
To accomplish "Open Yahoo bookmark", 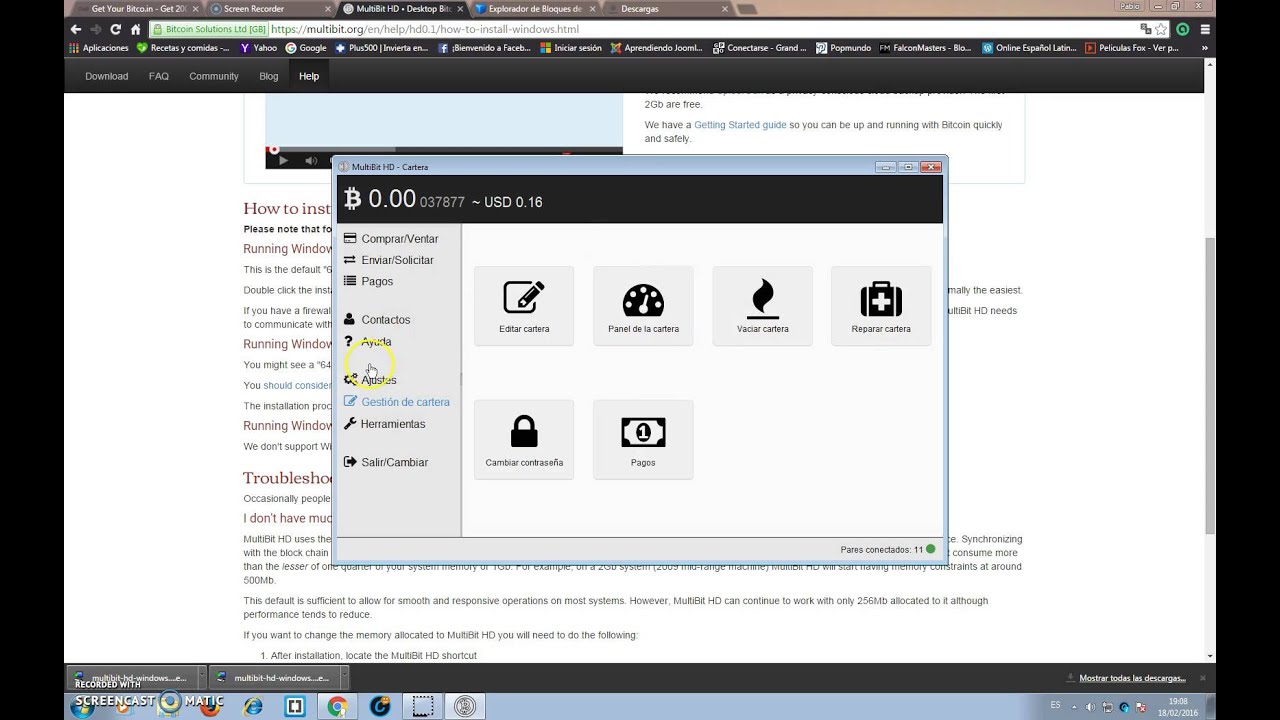I will (257, 47).
